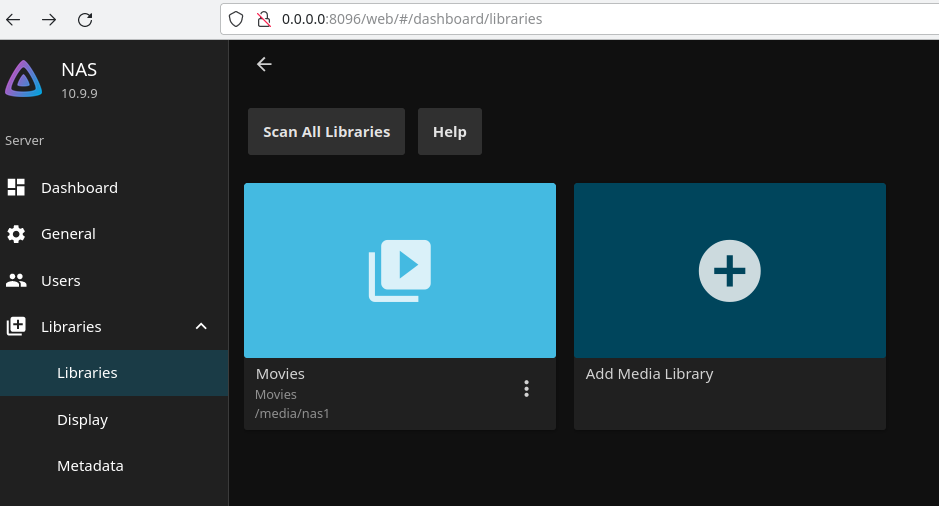Click the Libraries plus-folder icon in sidebar
The height and width of the screenshot is (506, 939).
pos(16,327)
